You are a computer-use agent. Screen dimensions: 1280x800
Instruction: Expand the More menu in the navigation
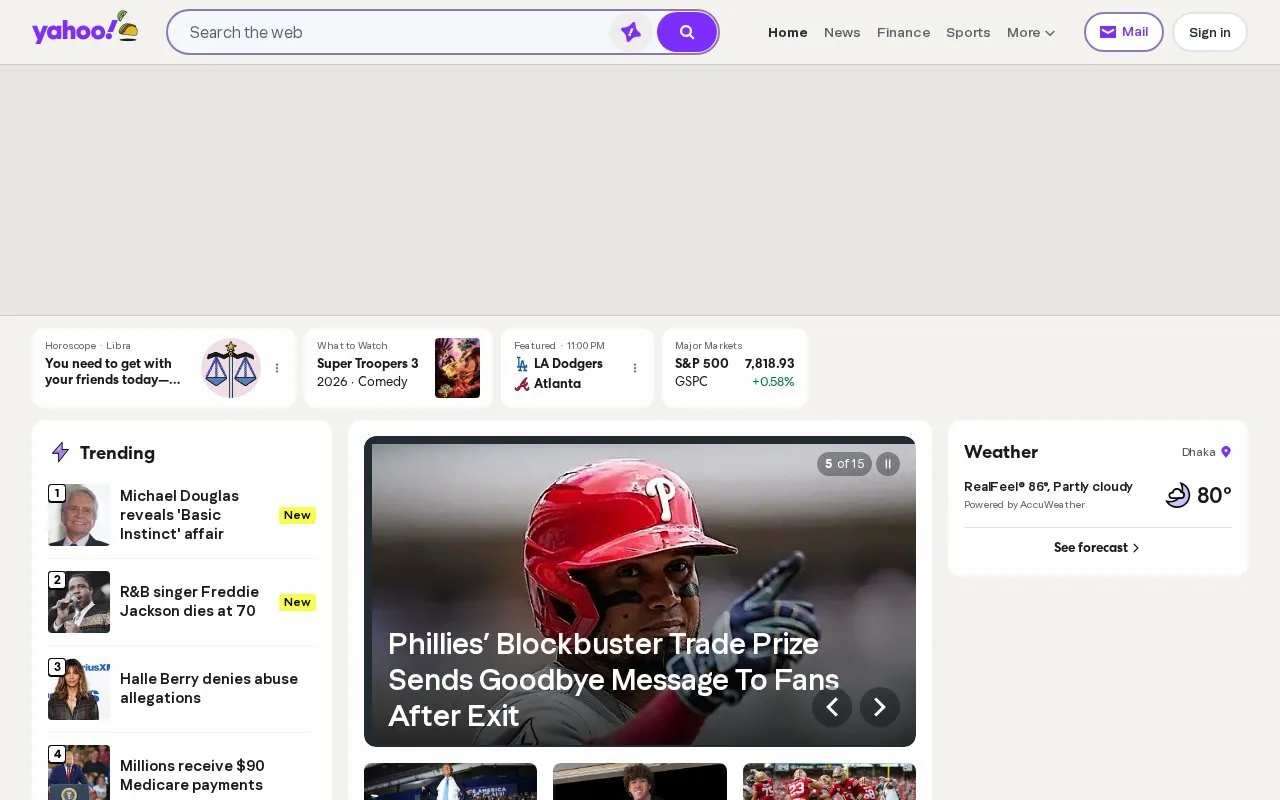tap(1031, 32)
